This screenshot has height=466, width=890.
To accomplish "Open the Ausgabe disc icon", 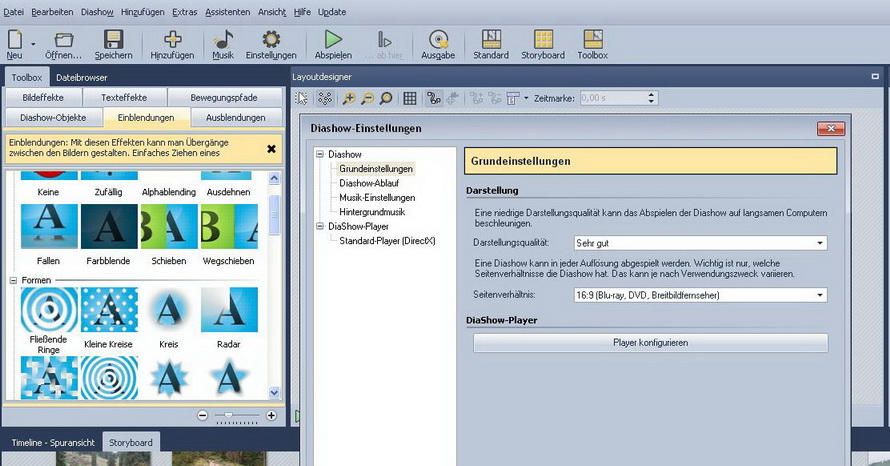I will click(438, 40).
